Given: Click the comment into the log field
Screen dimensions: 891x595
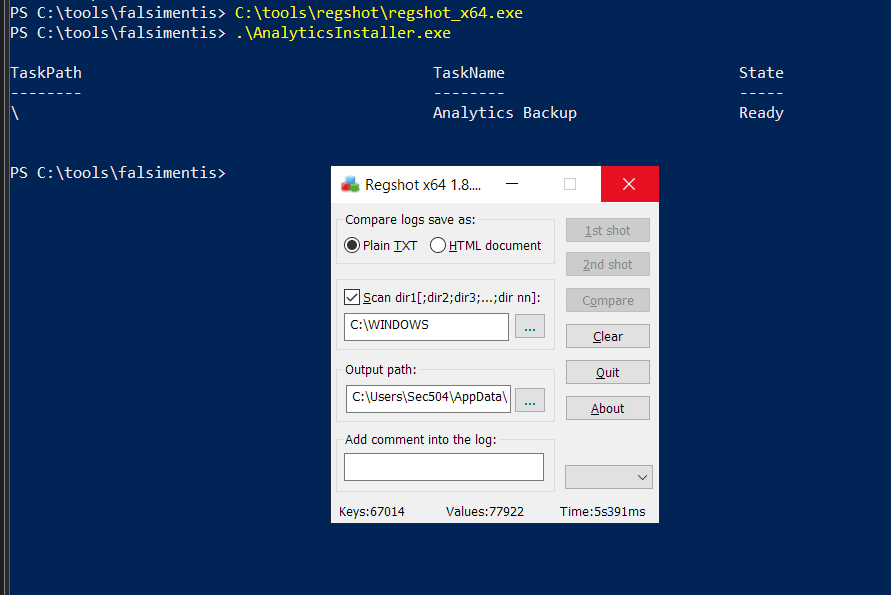Looking at the screenshot, I should click(444, 467).
